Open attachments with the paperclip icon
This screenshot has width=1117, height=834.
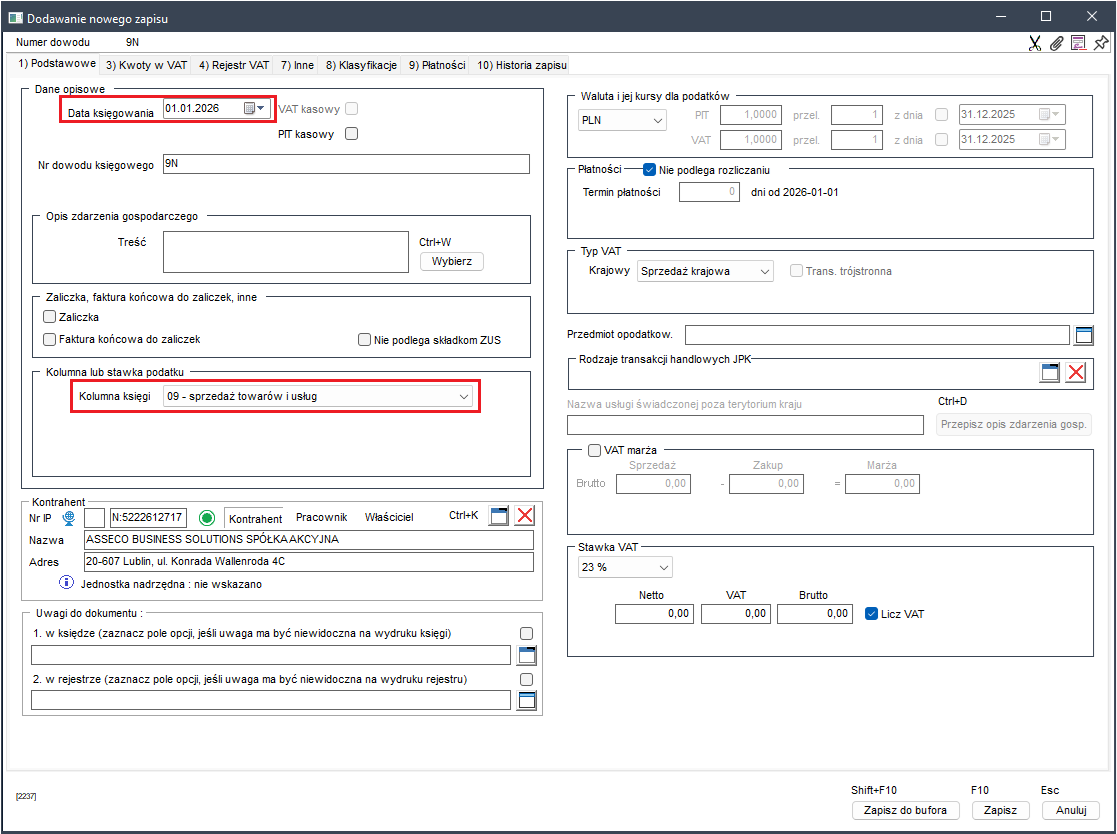(x=1056, y=43)
